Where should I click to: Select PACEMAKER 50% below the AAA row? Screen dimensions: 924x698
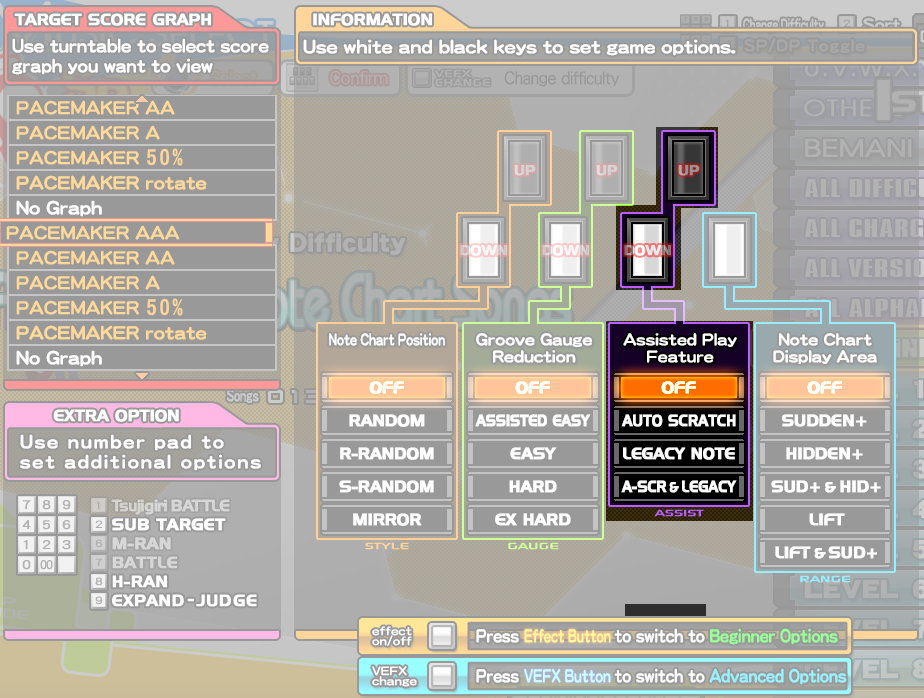142,308
